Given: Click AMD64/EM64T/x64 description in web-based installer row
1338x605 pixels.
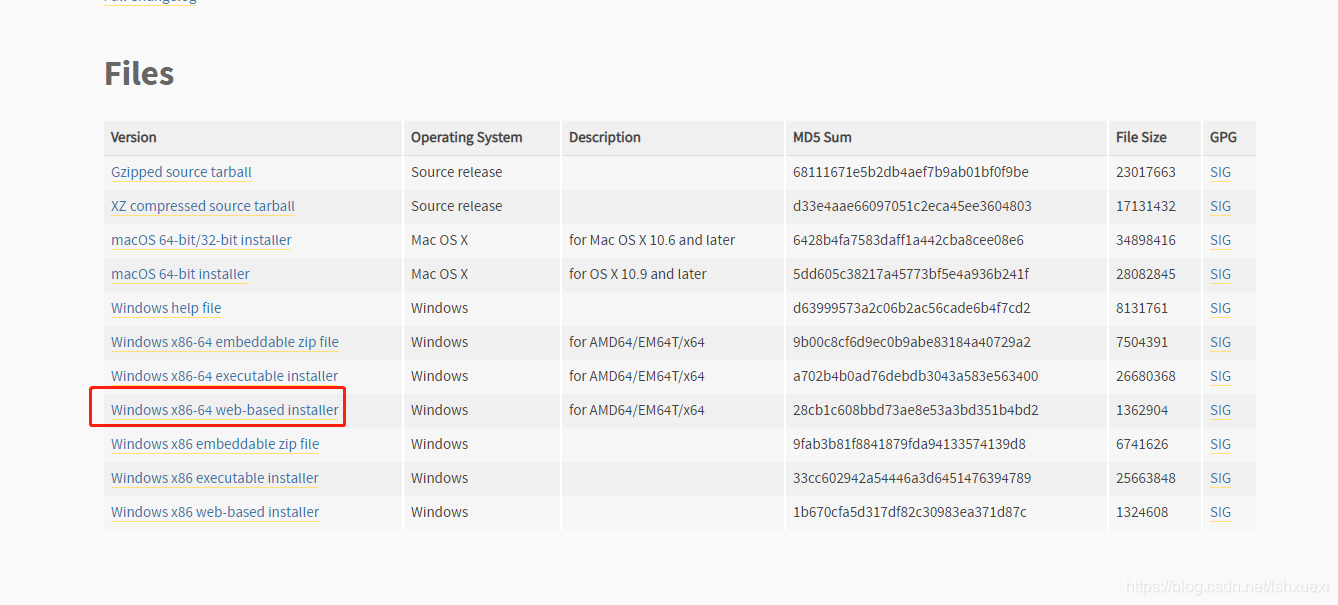Looking at the screenshot, I should (x=637, y=410).
